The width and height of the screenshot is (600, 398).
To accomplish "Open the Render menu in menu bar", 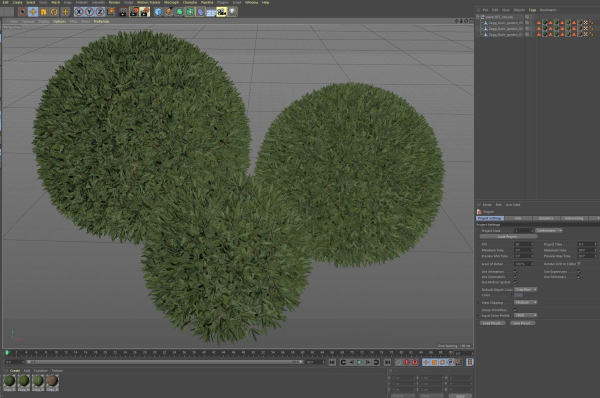I will pos(114,2).
